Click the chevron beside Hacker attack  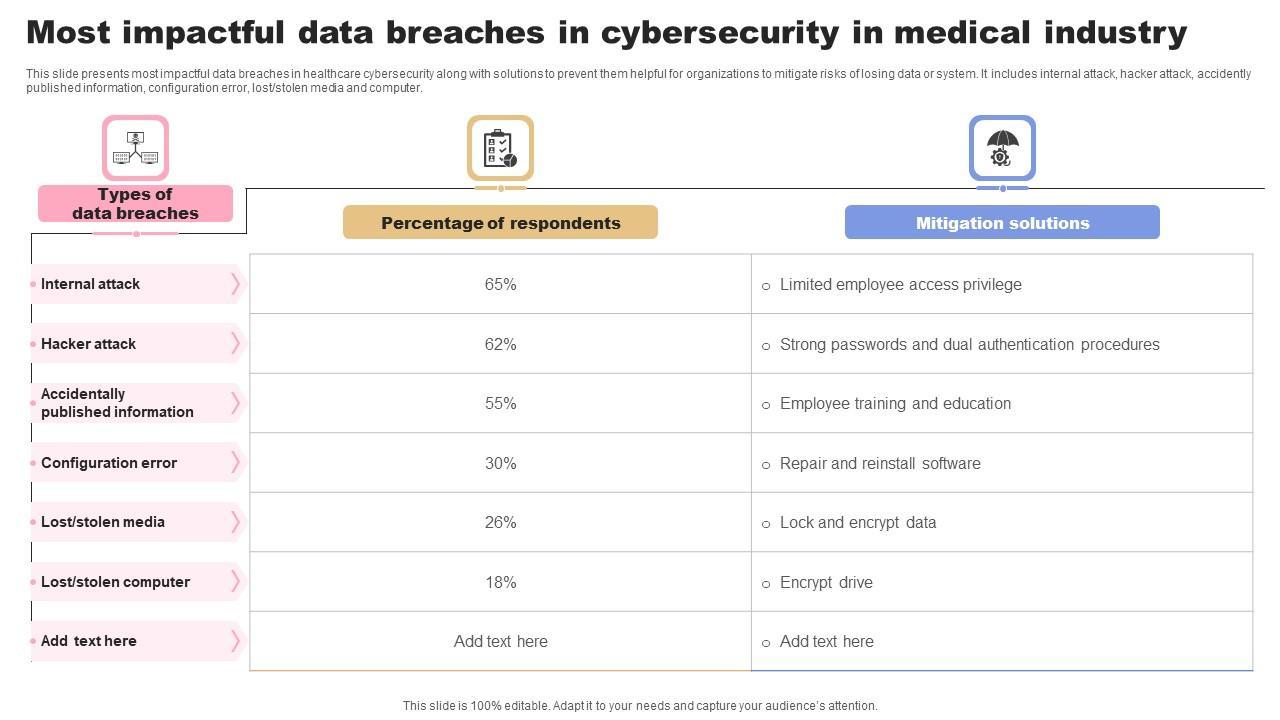[236, 343]
